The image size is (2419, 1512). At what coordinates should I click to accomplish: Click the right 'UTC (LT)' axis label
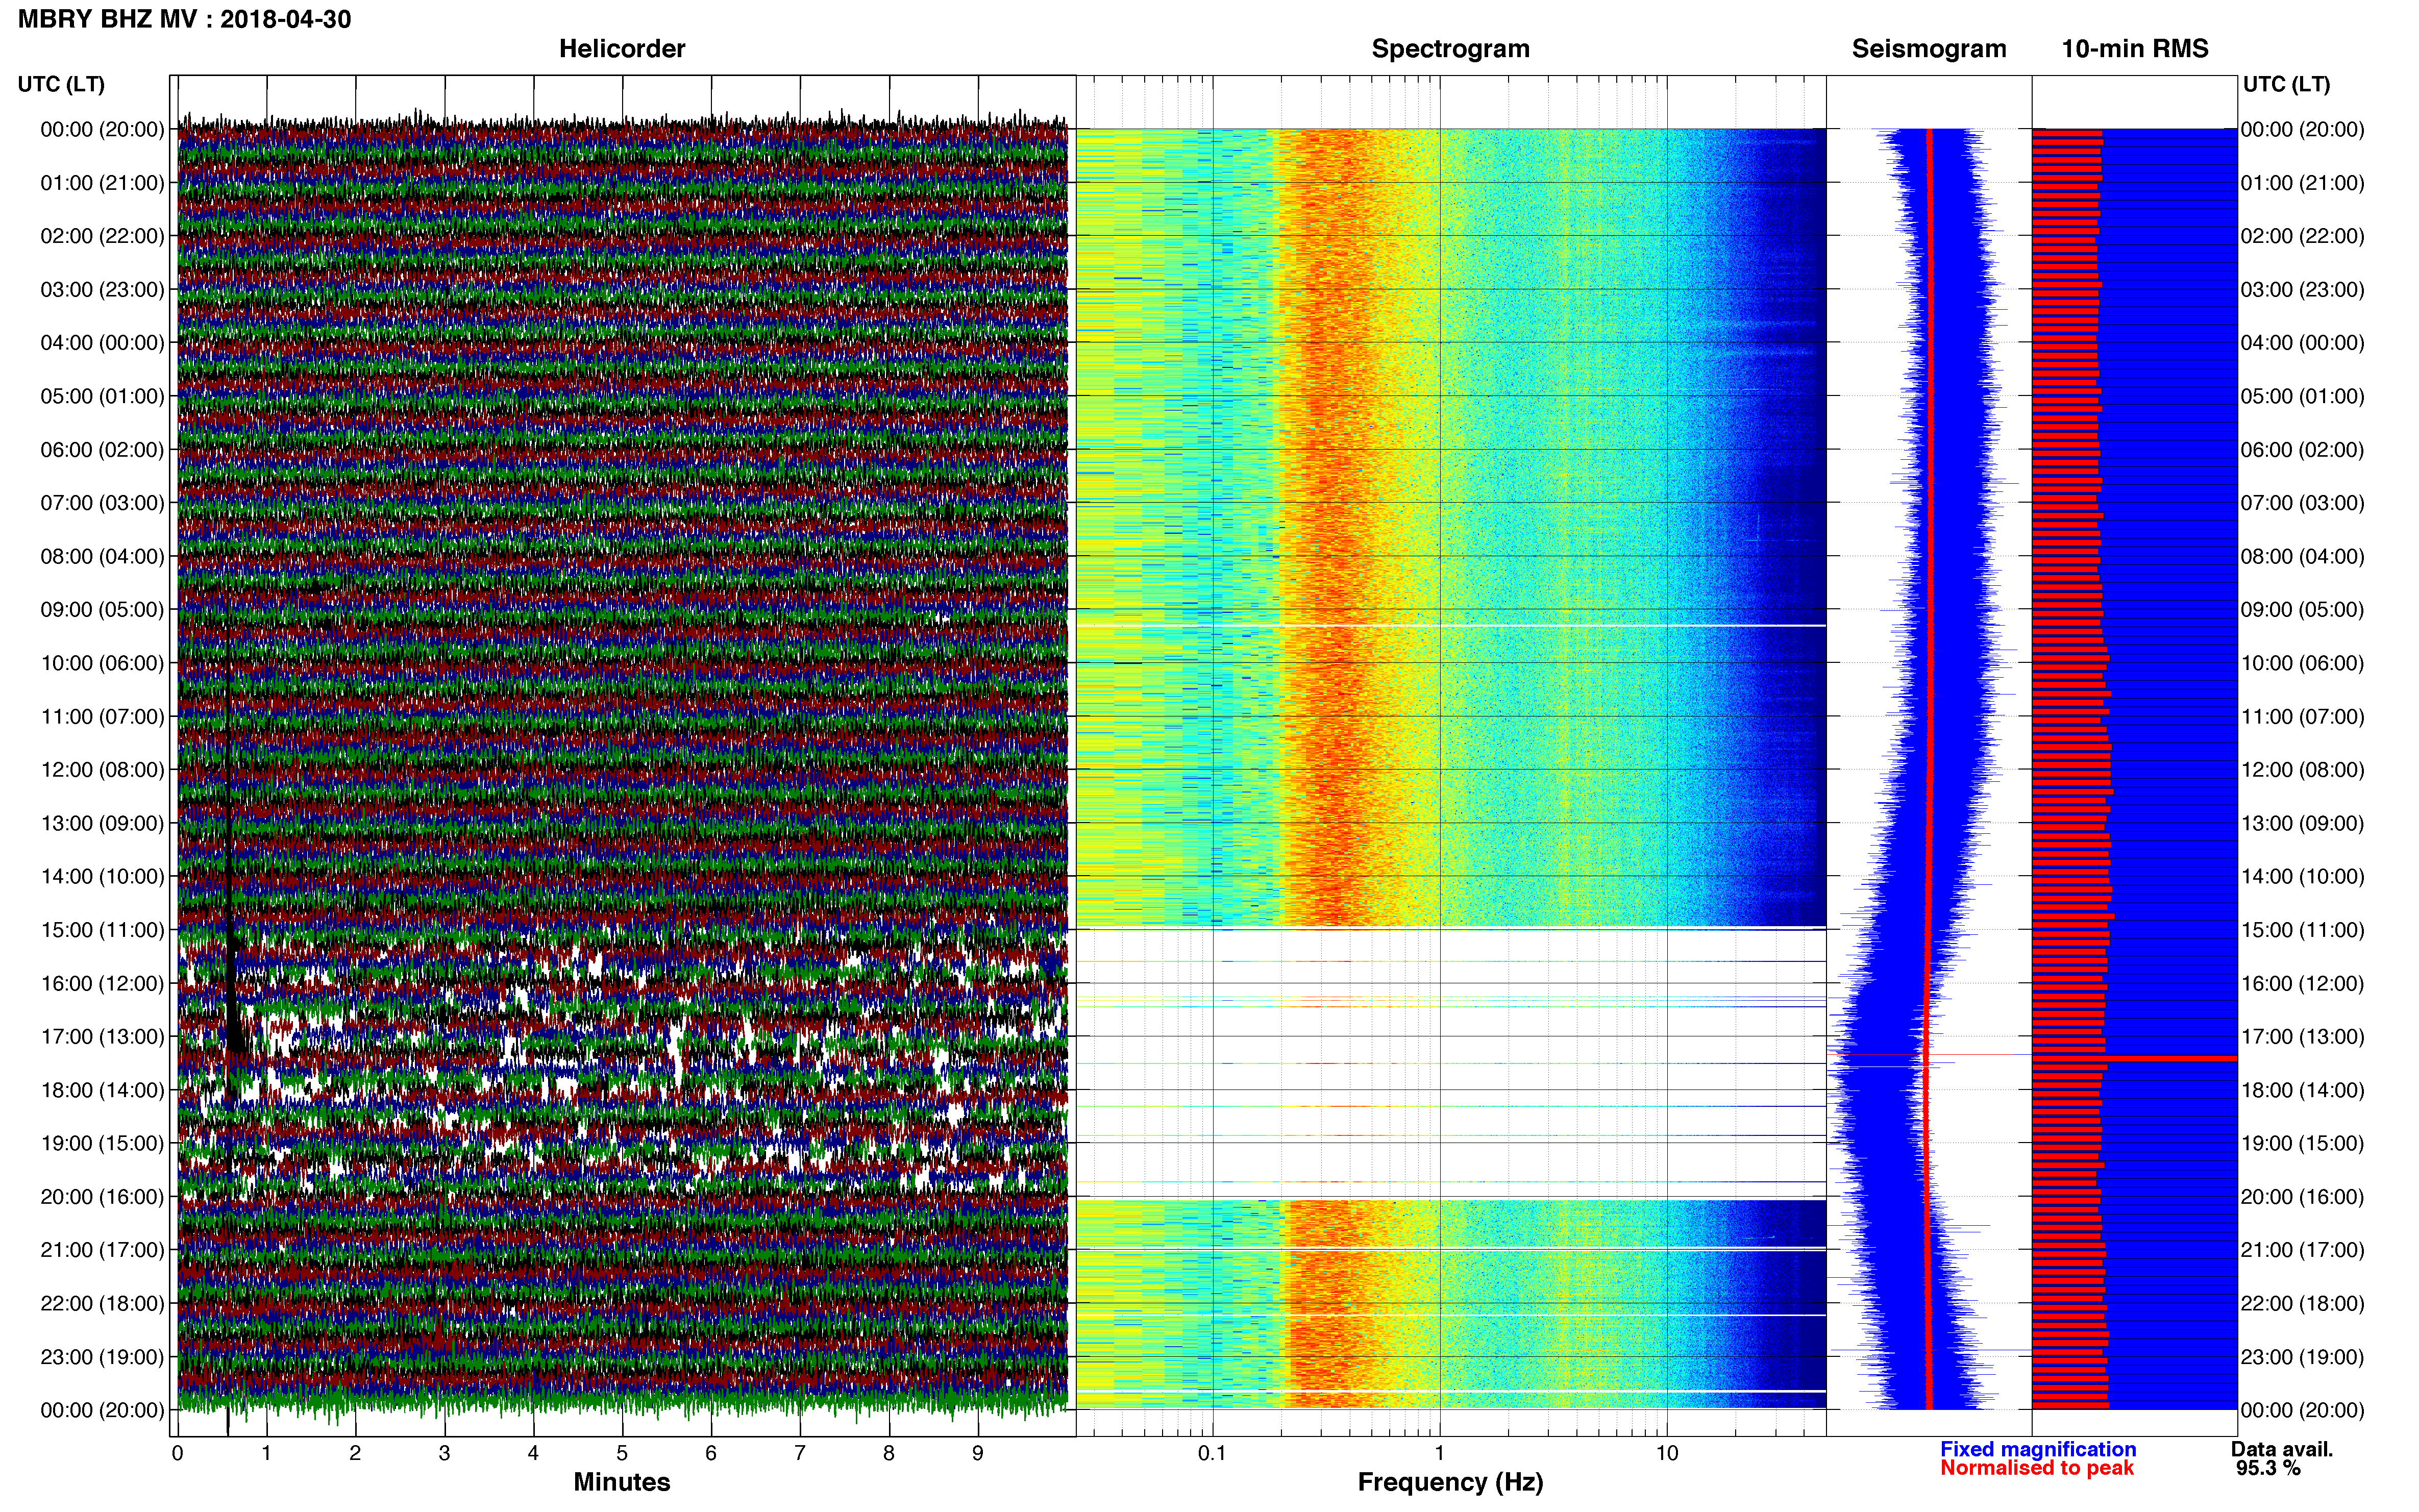(x=2286, y=84)
